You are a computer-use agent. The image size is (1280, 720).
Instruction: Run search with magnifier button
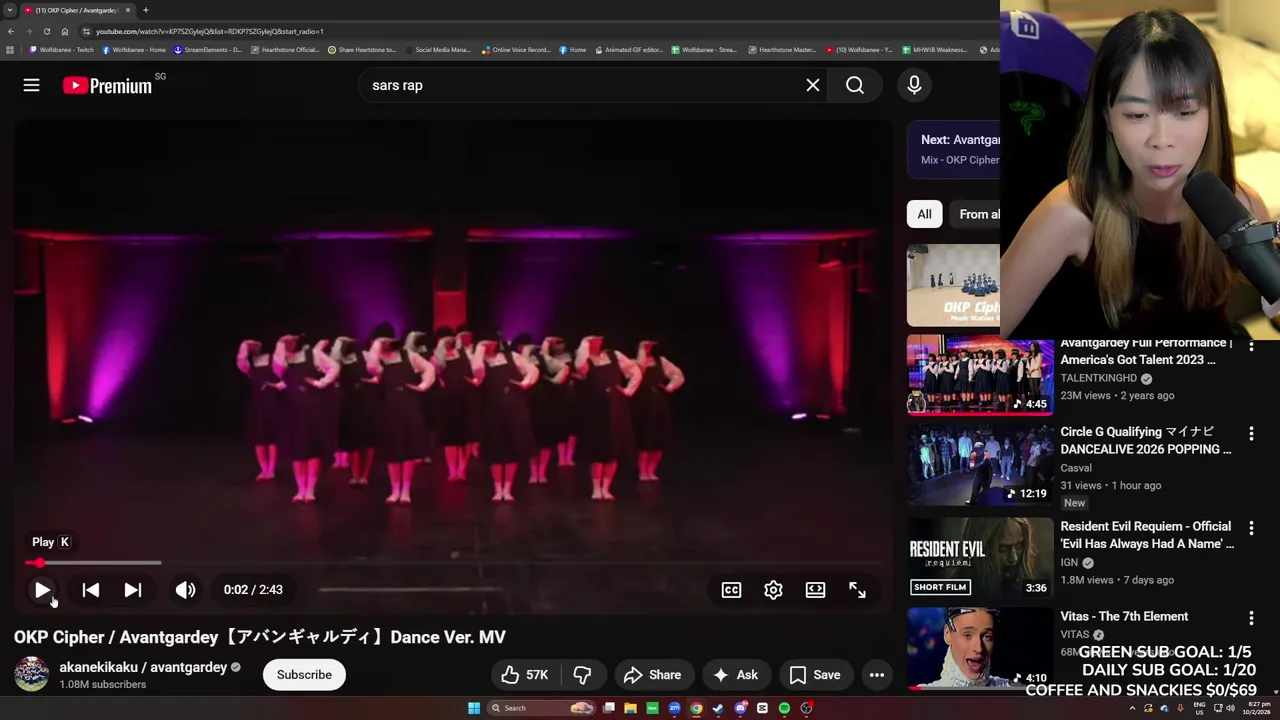click(855, 85)
